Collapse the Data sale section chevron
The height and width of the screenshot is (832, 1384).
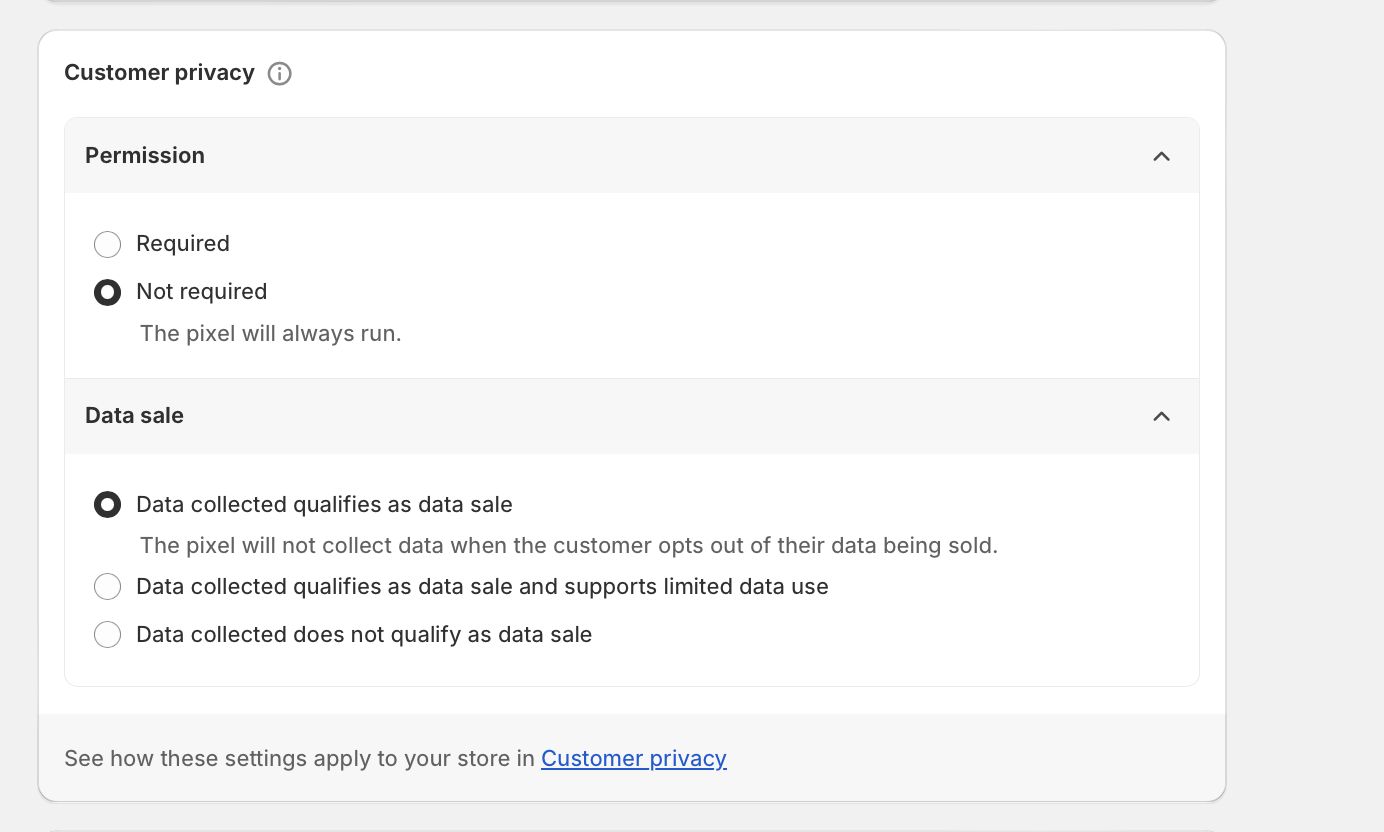(1161, 416)
